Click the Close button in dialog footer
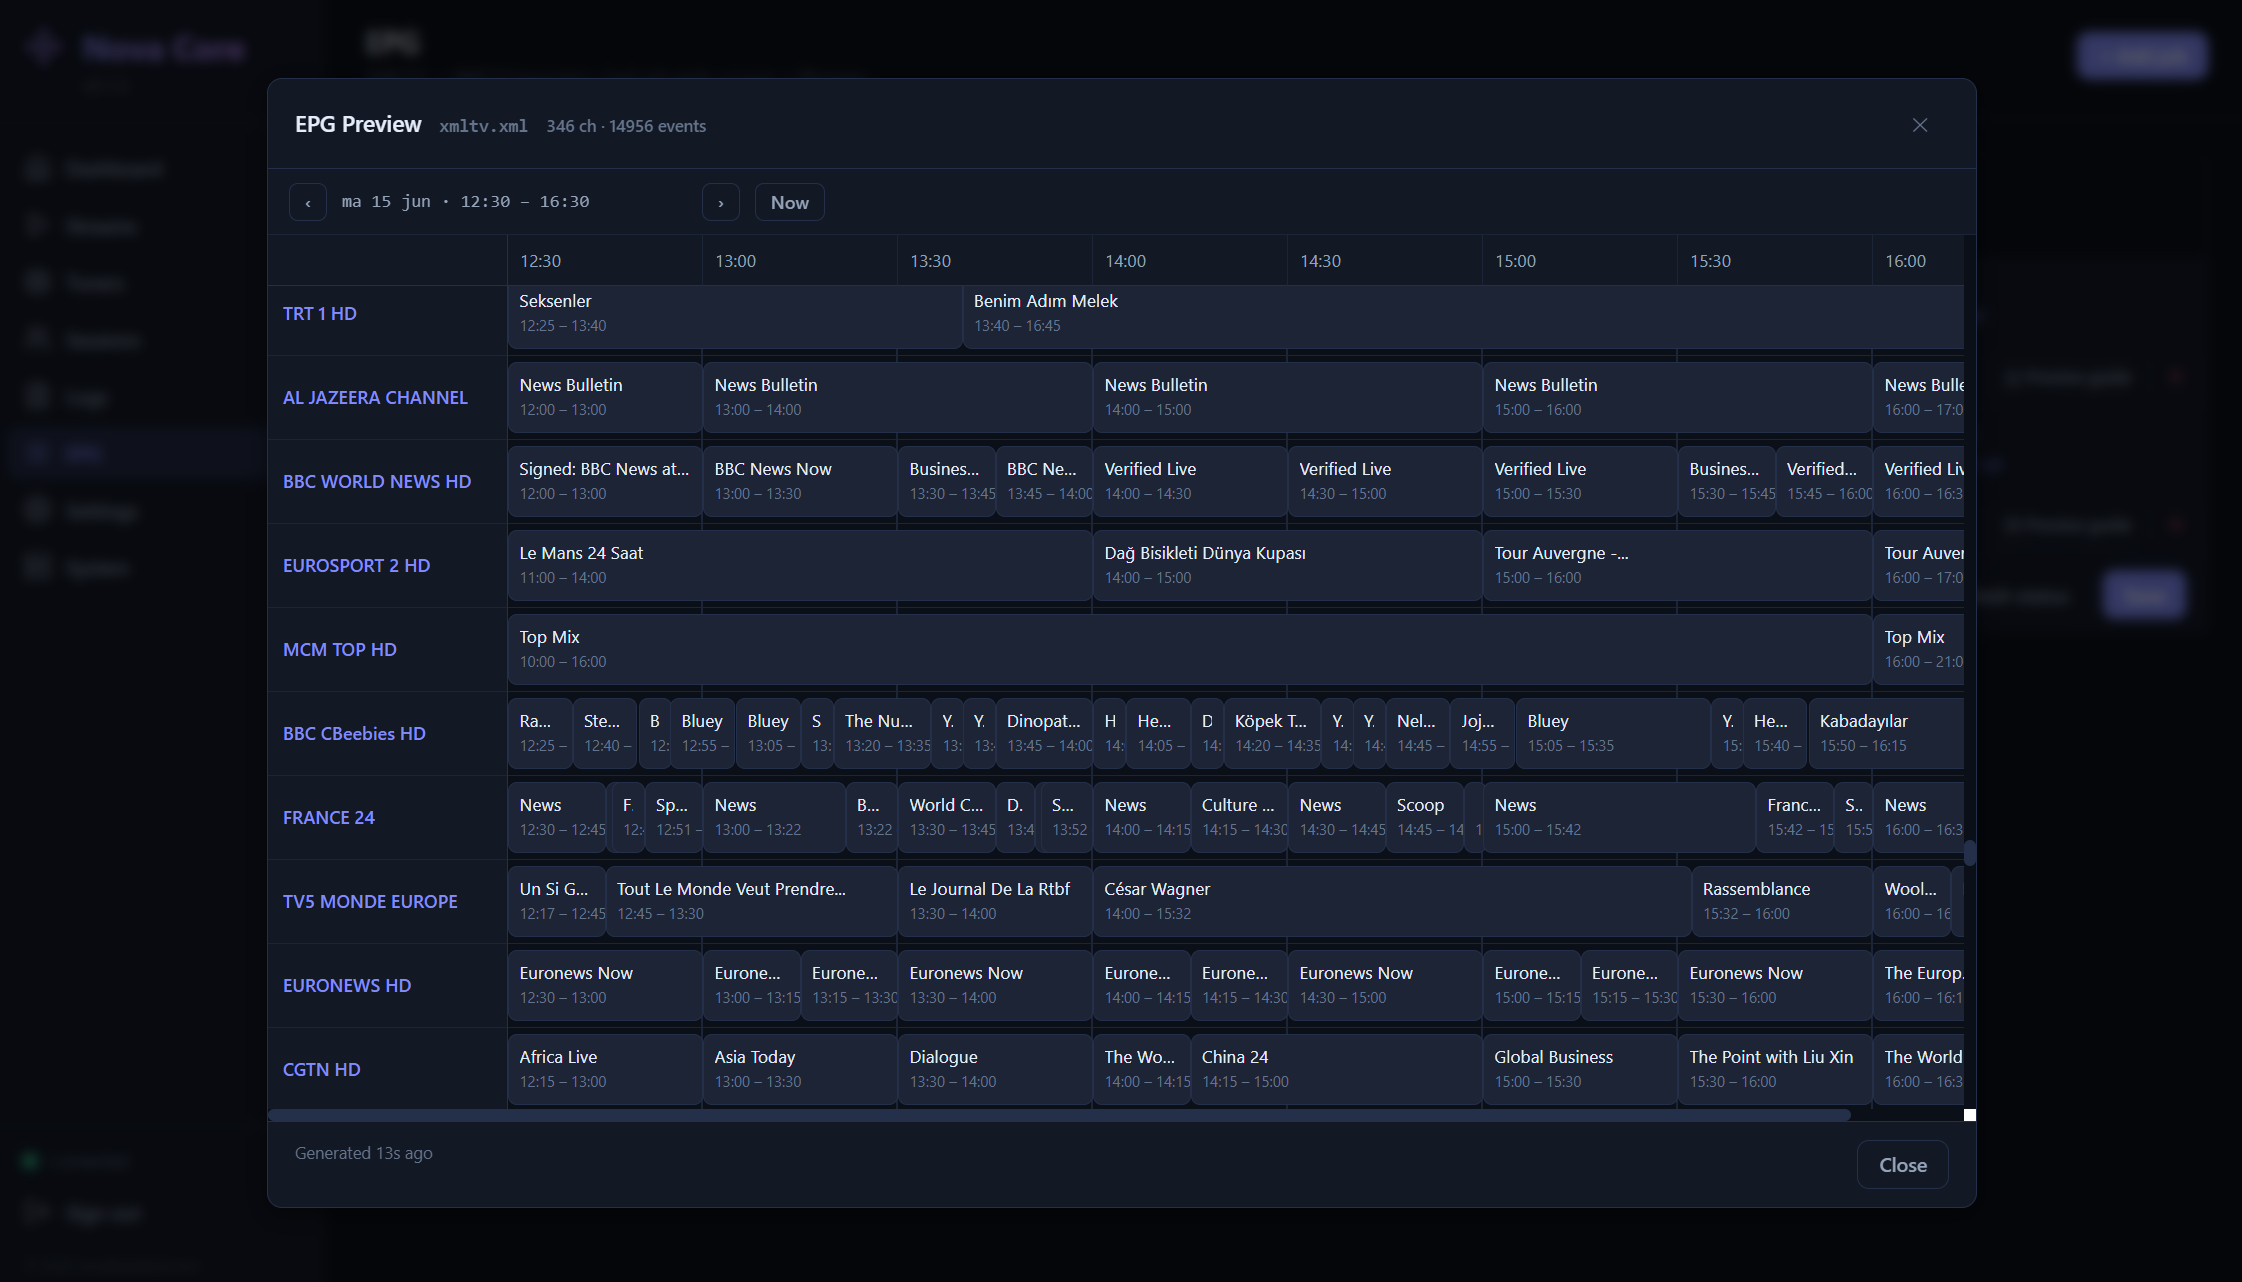The height and width of the screenshot is (1282, 2242). [x=1902, y=1165]
